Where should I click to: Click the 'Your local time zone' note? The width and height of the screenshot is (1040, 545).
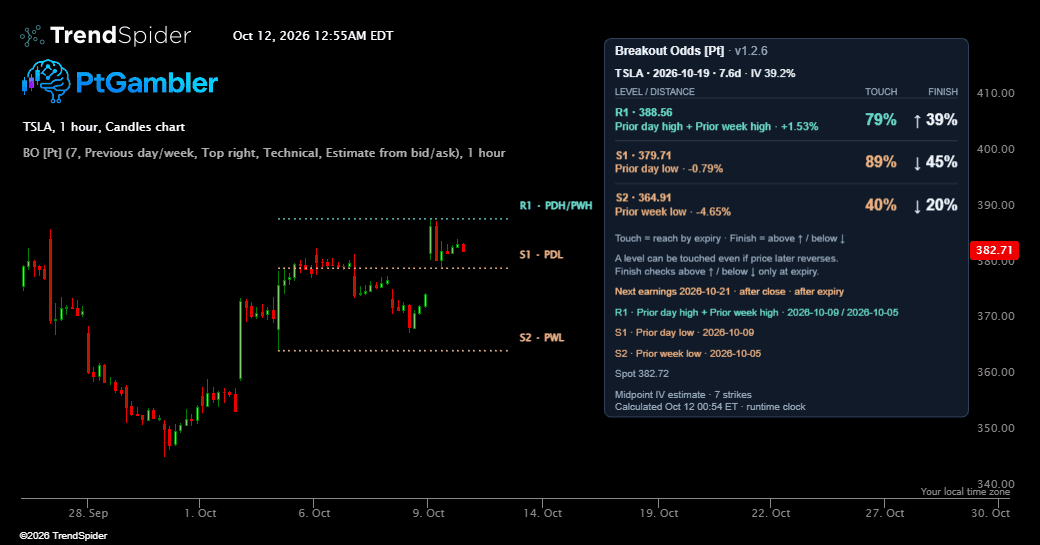965,492
